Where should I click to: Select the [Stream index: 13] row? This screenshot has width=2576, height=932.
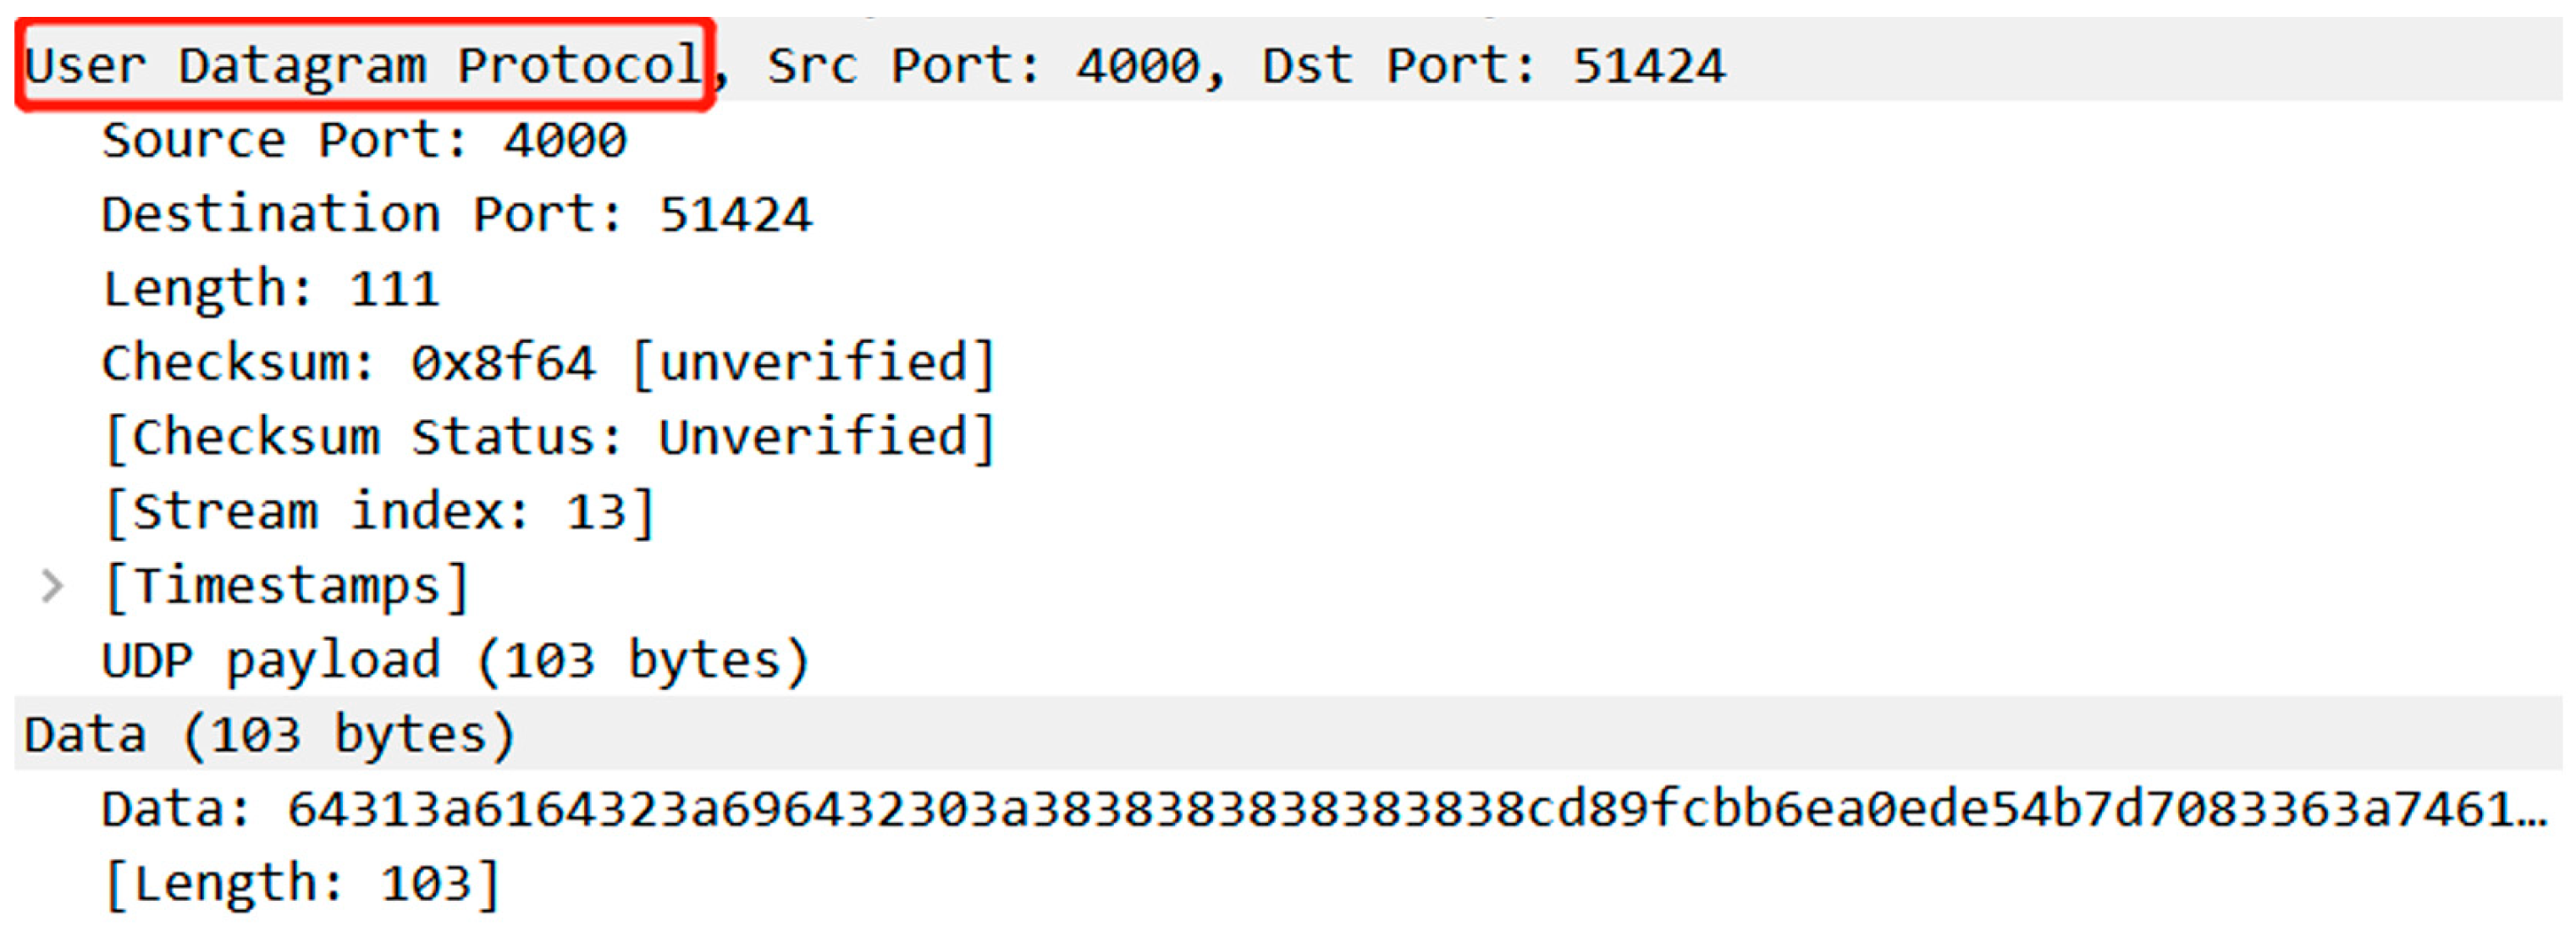pos(379,512)
